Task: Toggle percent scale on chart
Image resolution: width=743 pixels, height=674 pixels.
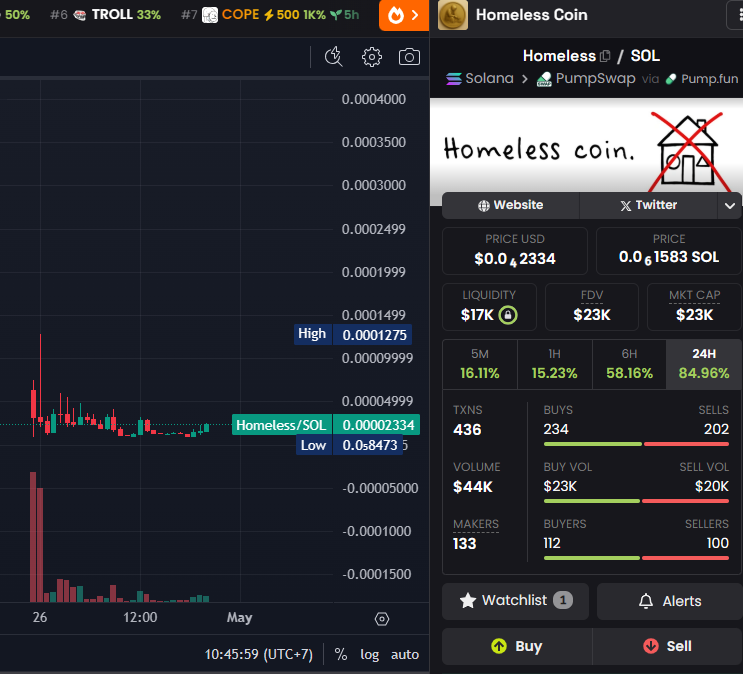Action: tap(341, 655)
